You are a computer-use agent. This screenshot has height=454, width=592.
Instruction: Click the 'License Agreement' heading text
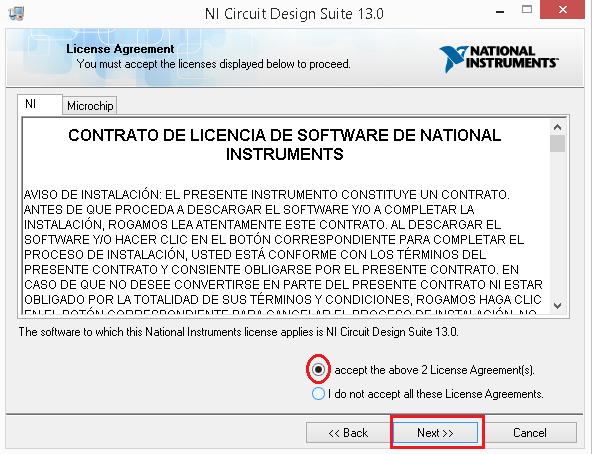pyautogui.click(x=120, y=49)
